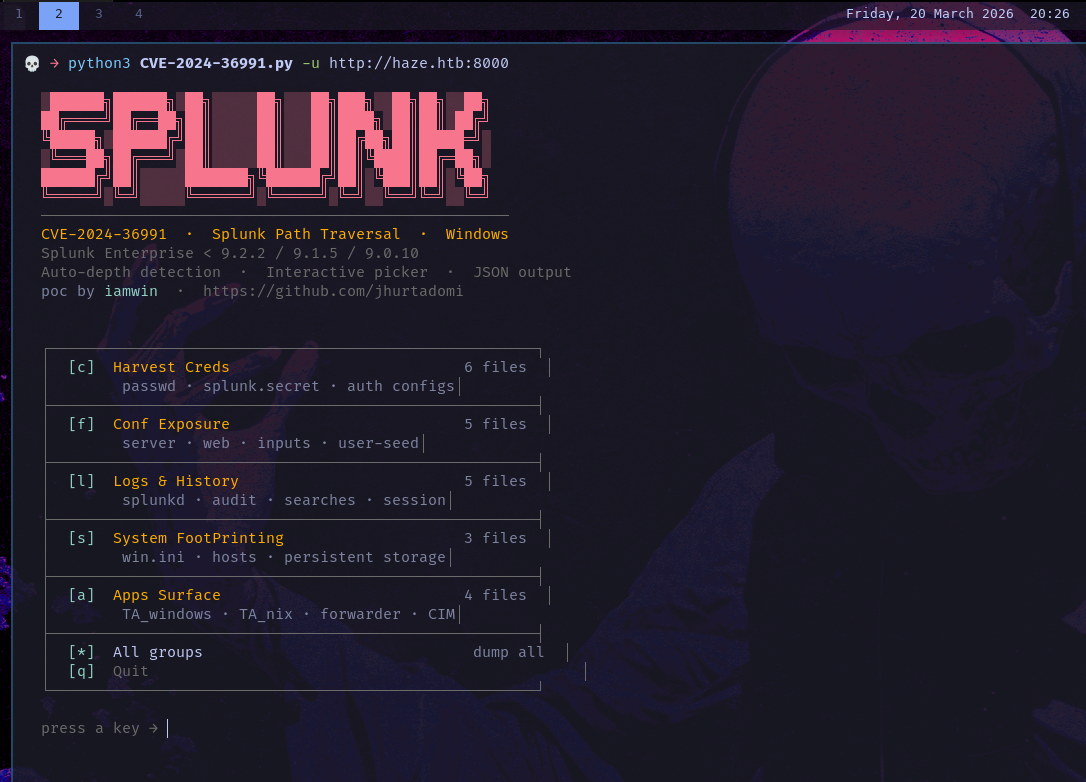Click the Logs & History 5 files count

(495, 481)
